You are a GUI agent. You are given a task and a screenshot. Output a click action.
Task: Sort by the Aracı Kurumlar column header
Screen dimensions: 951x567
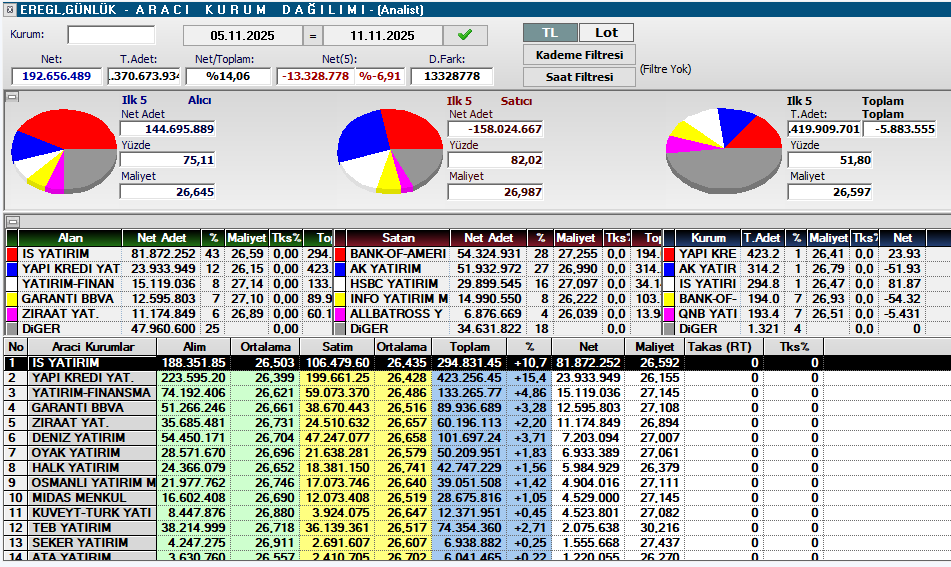(92, 346)
